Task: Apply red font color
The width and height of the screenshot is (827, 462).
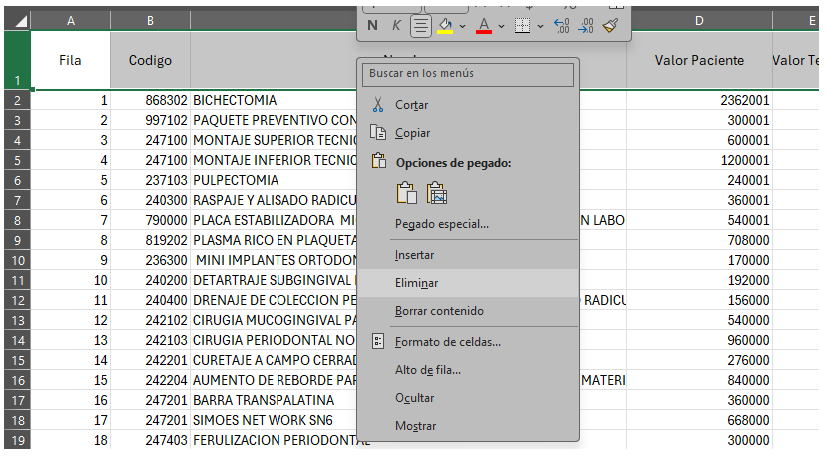Action: (484, 26)
